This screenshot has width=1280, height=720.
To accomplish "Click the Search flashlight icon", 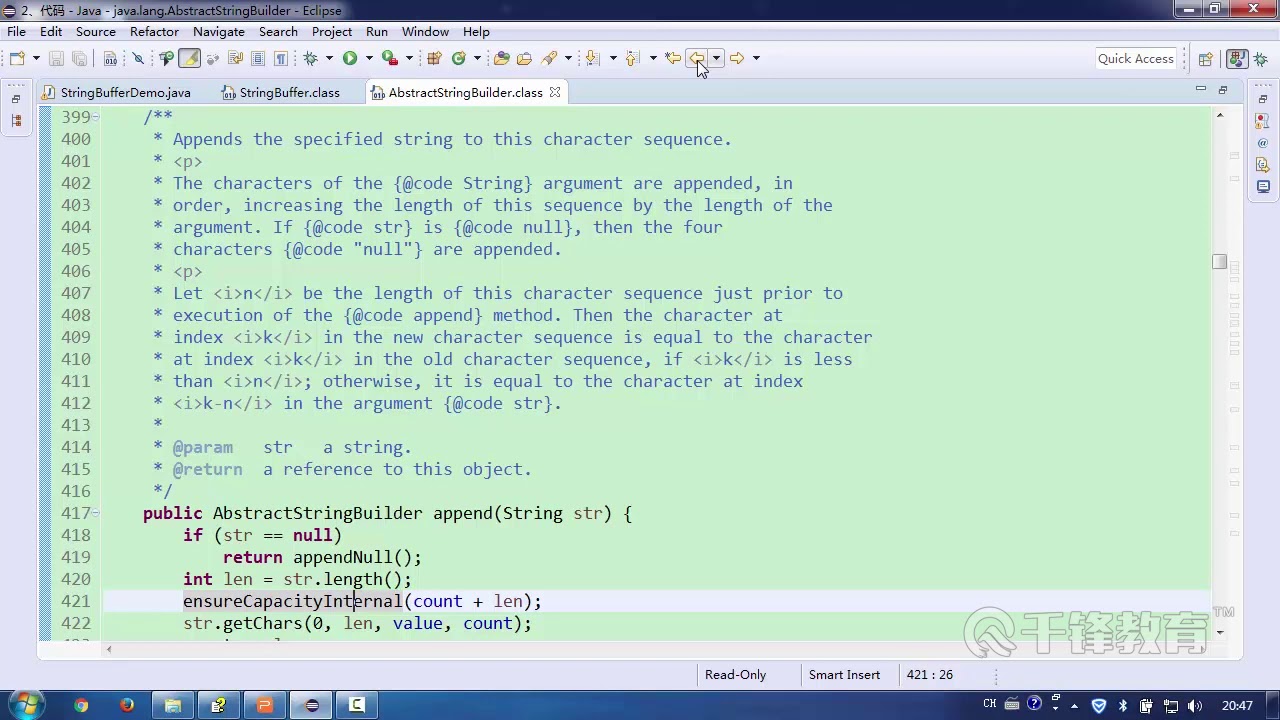I will coord(549,58).
